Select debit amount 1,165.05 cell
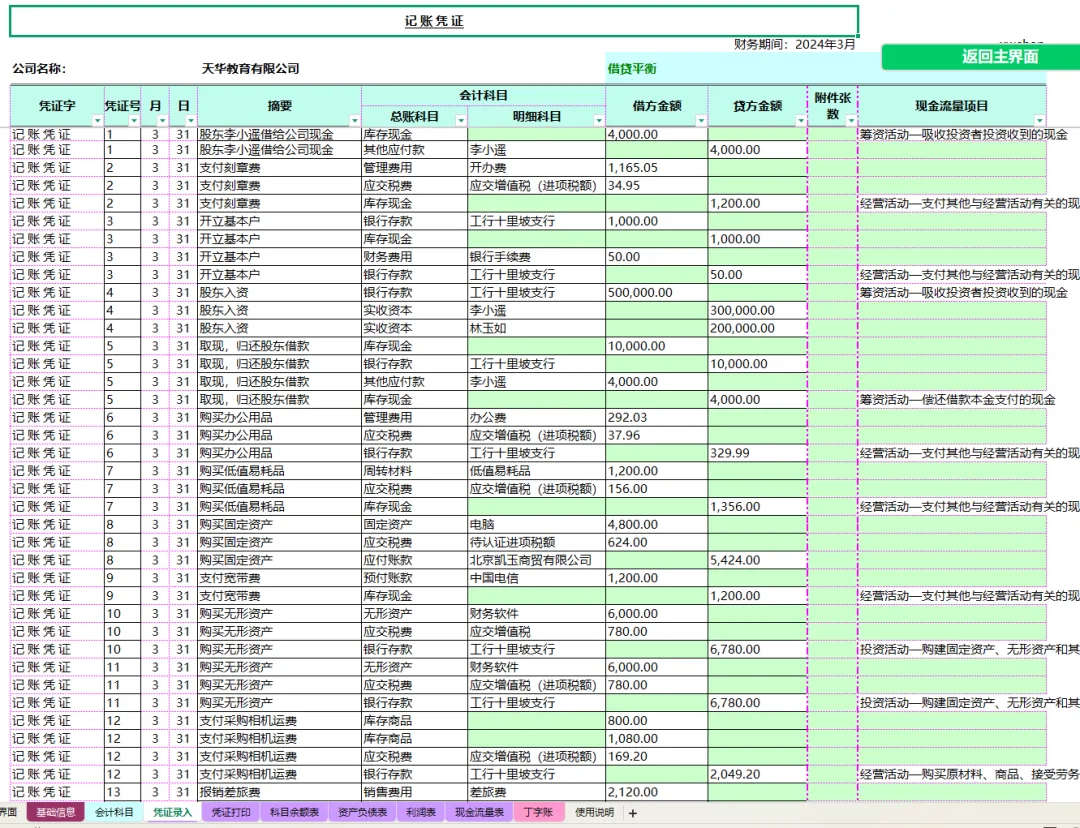Screen dimensions: 1080x828 pos(656,167)
